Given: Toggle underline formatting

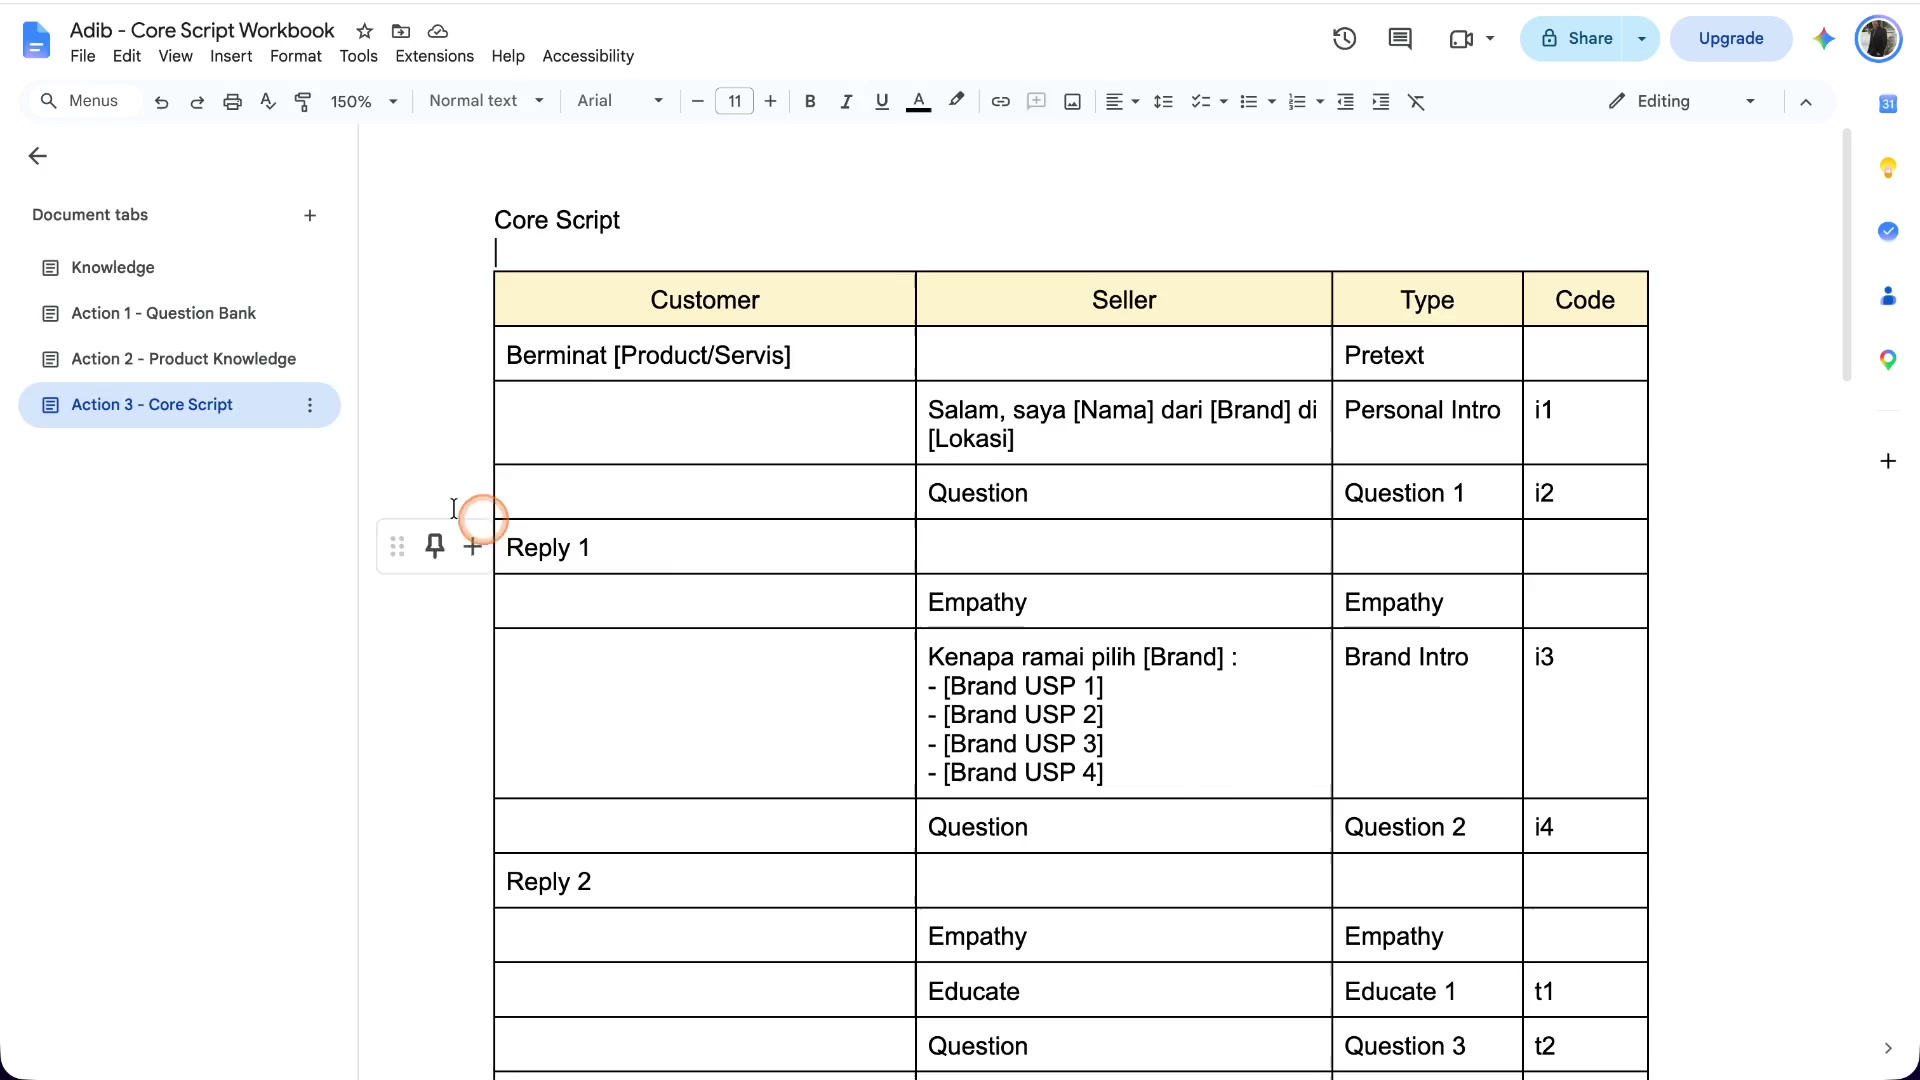Looking at the screenshot, I should [x=881, y=101].
